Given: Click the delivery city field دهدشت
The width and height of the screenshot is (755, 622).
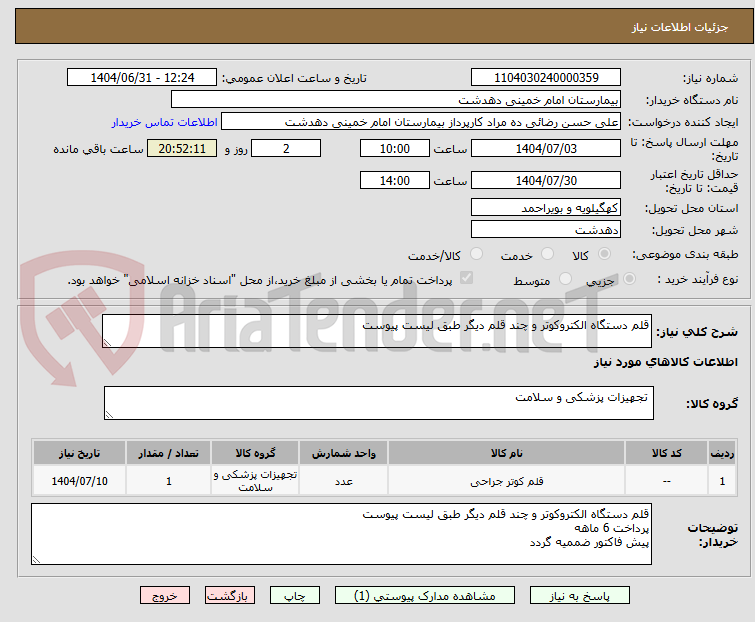Looking at the screenshot, I should pyautogui.click(x=546, y=230).
